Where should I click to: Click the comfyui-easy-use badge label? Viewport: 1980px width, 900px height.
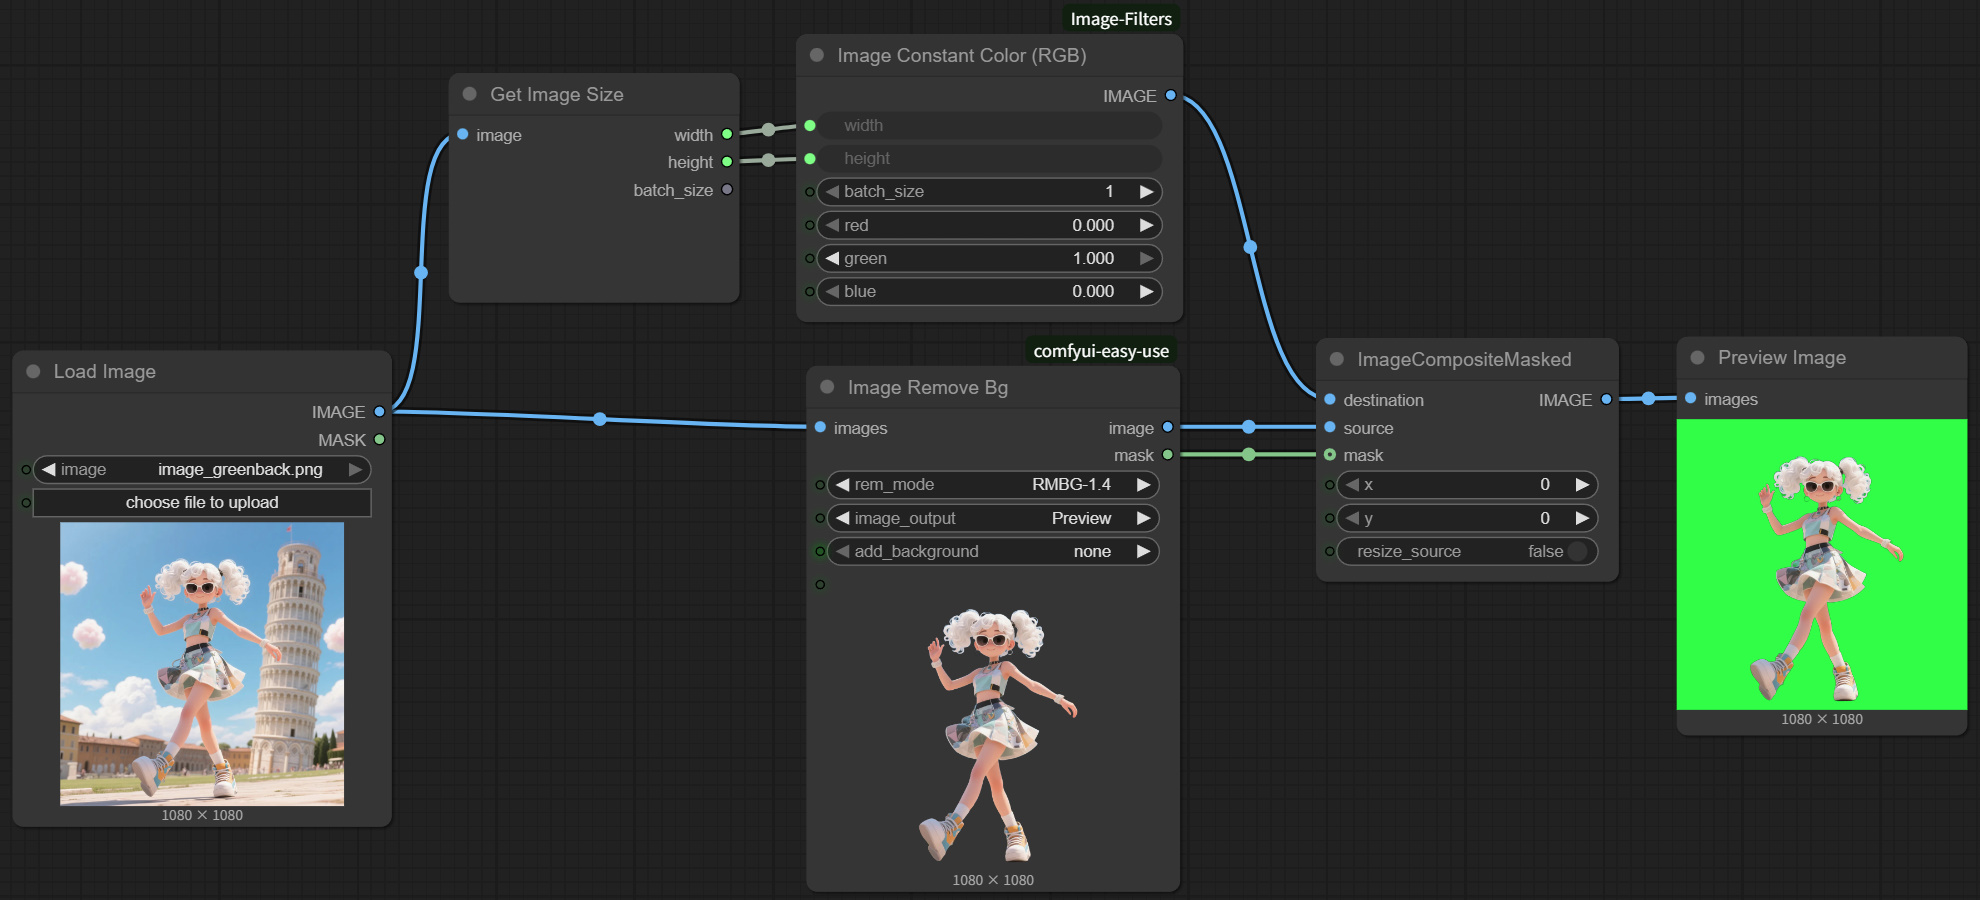click(1100, 351)
